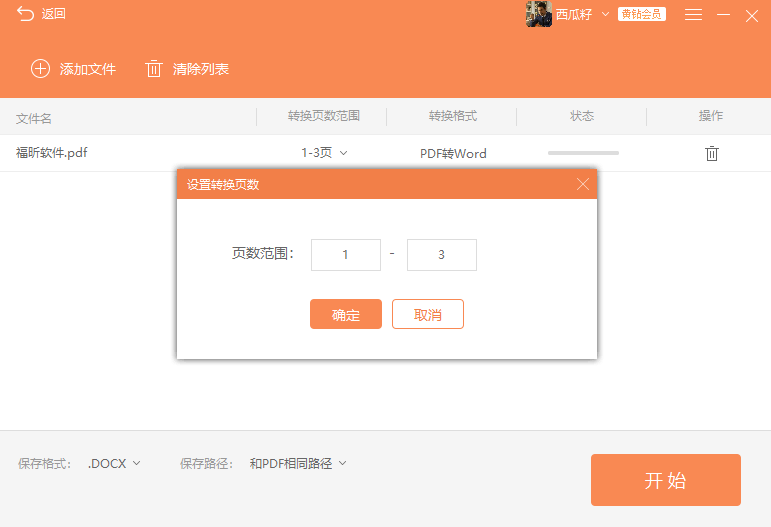Click the PDF转Word format cell
771x527 pixels.
click(453, 153)
